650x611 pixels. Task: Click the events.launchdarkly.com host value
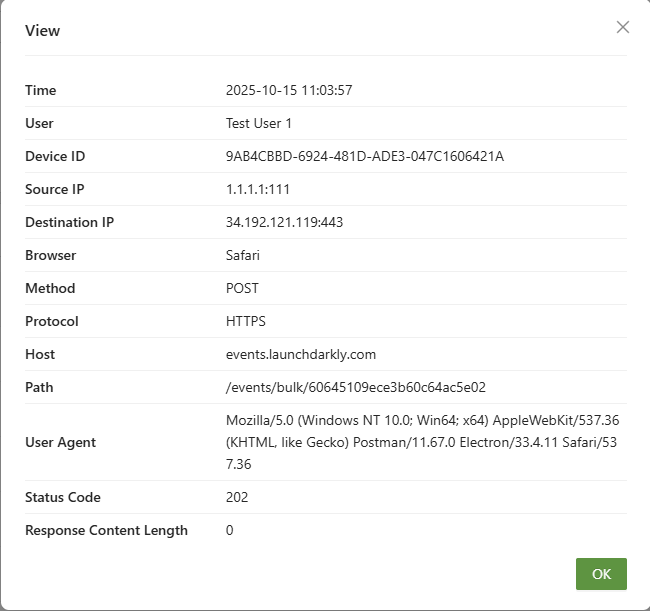[300, 354]
